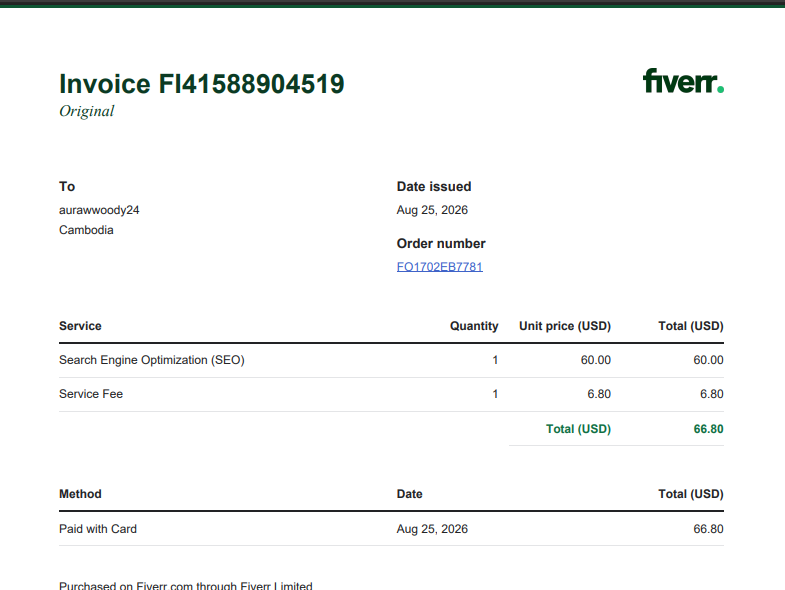
Task: Click the 'Quantity' column header
Action: point(474,326)
